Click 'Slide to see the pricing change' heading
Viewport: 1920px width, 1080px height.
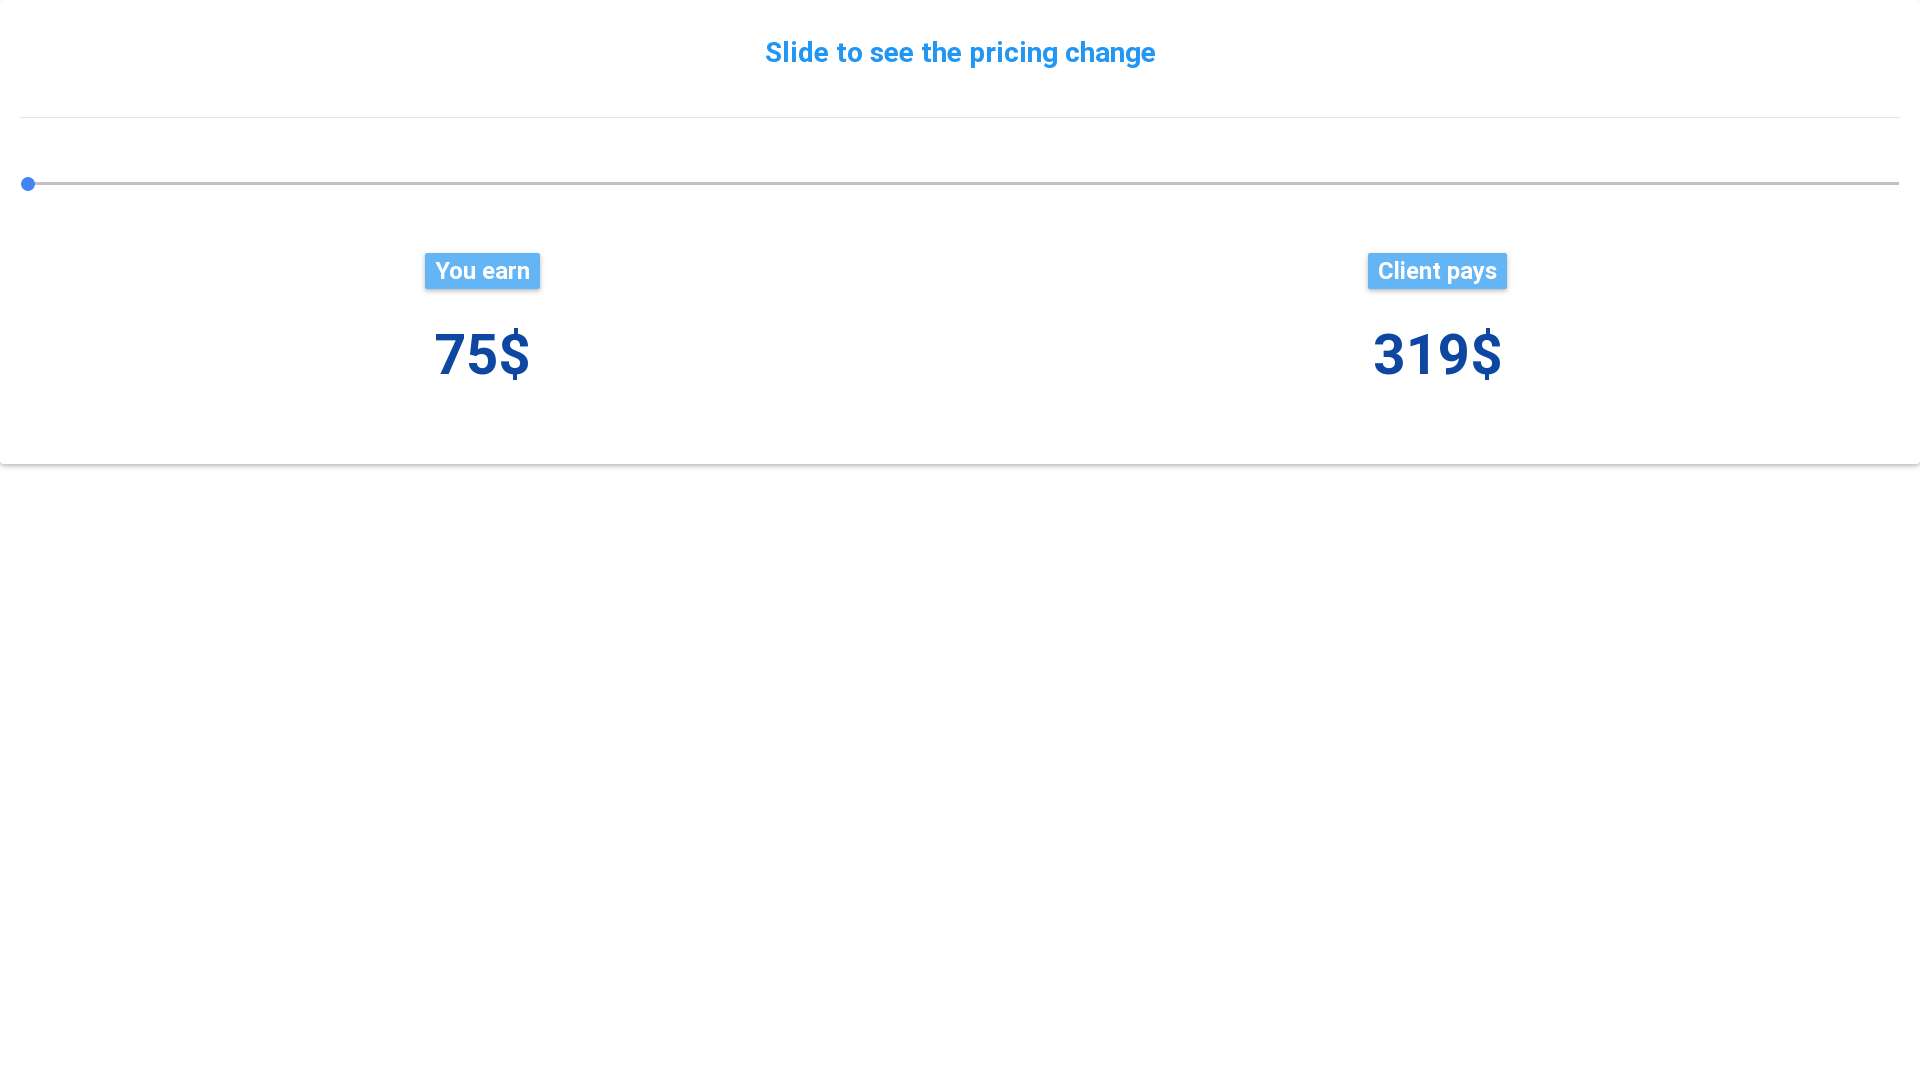click(x=960, y=53)
